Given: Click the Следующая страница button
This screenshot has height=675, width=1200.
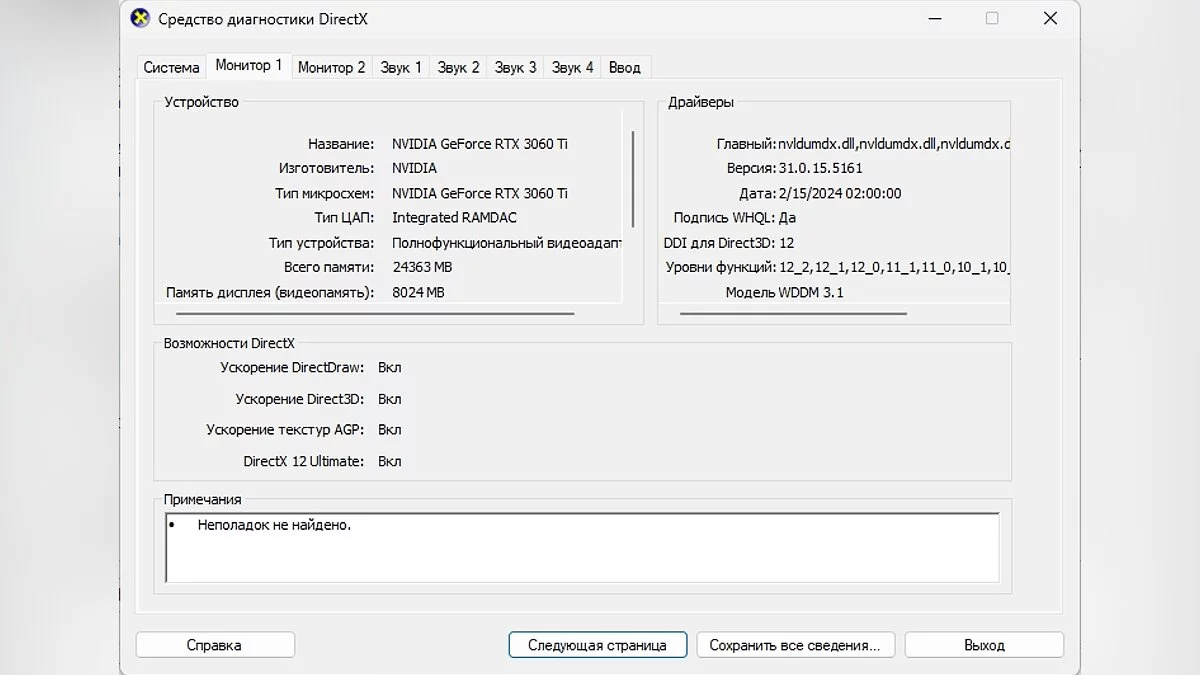Looking at the screenshot, I should pos(597,645).
